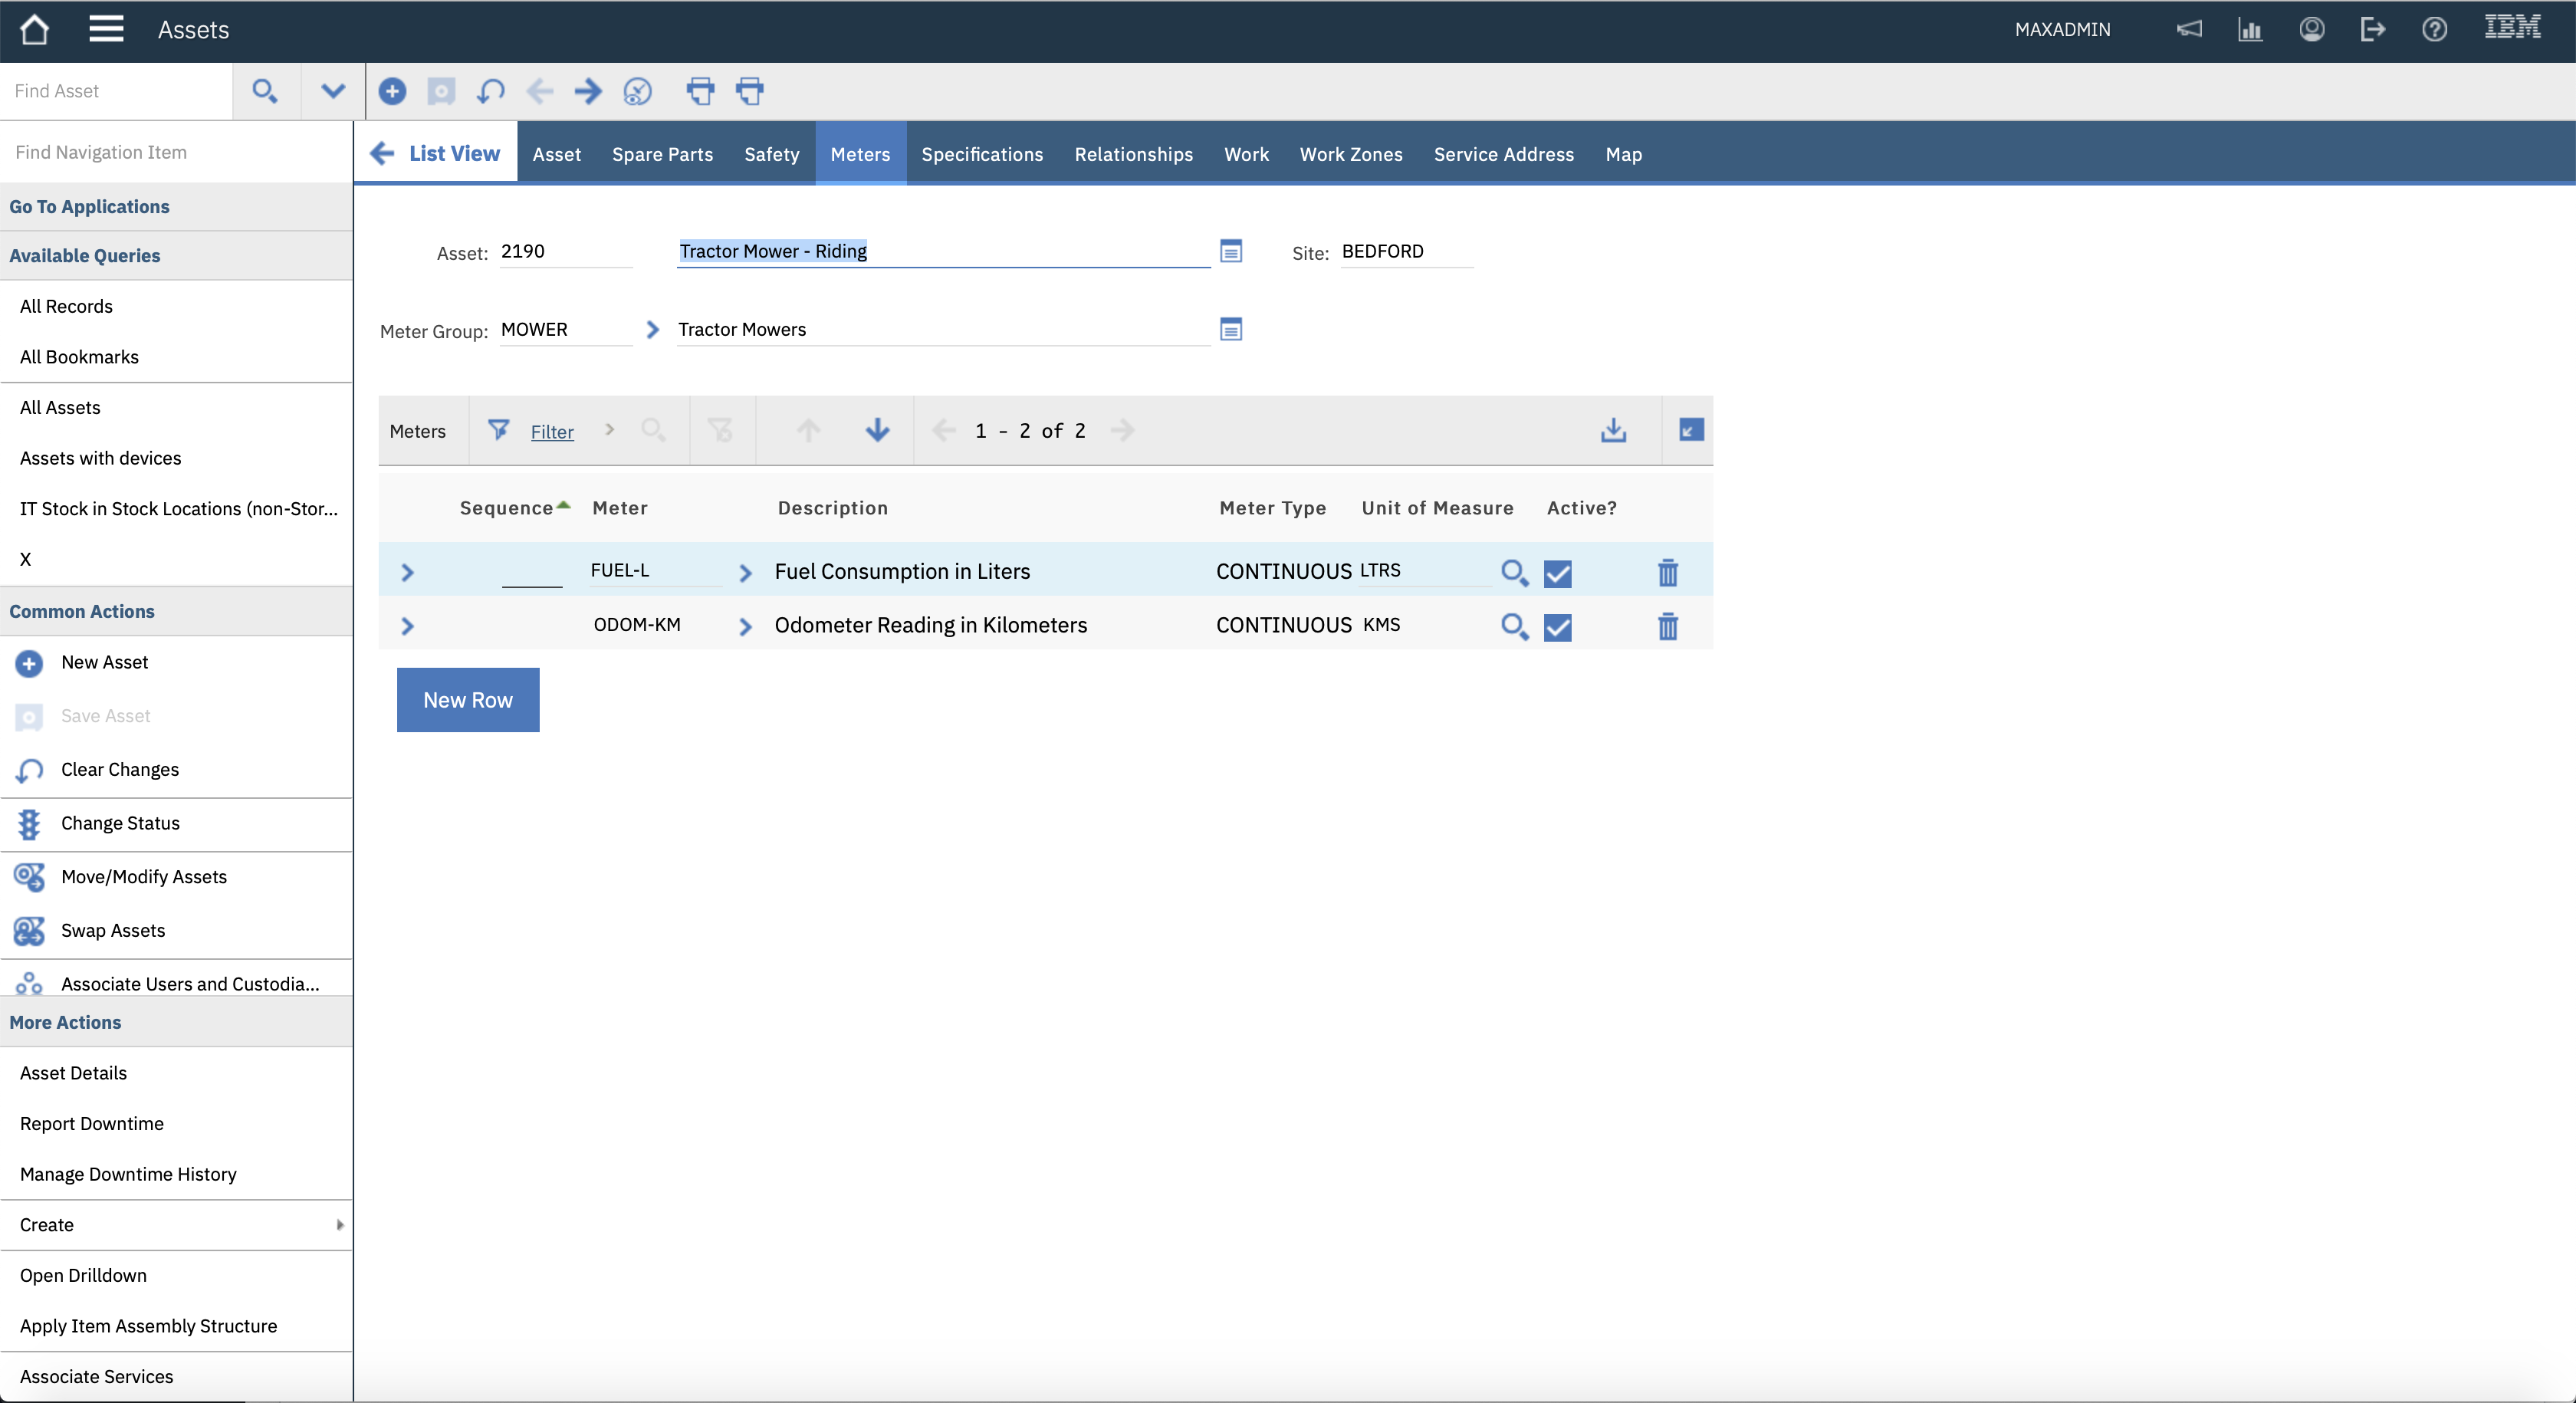The width and height of the screenshot is (2576, 1403).
Task: Click the New Asset plus toolbar icon
Action: coord(392,91)
